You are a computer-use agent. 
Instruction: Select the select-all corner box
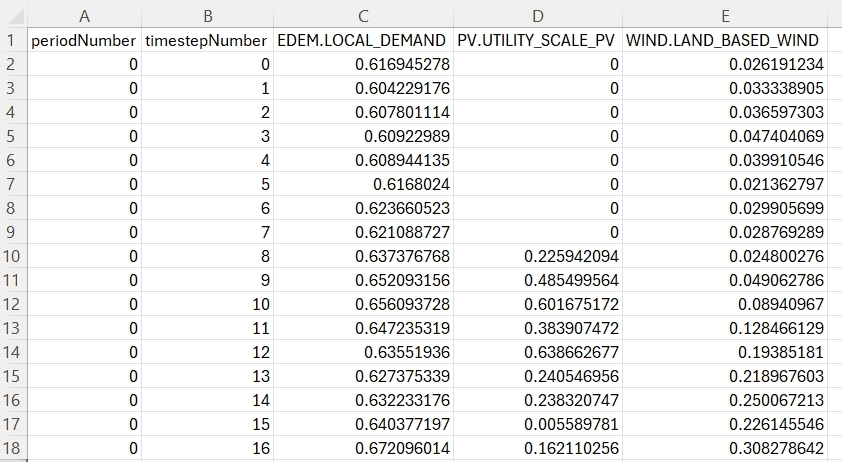click(12, 15)
